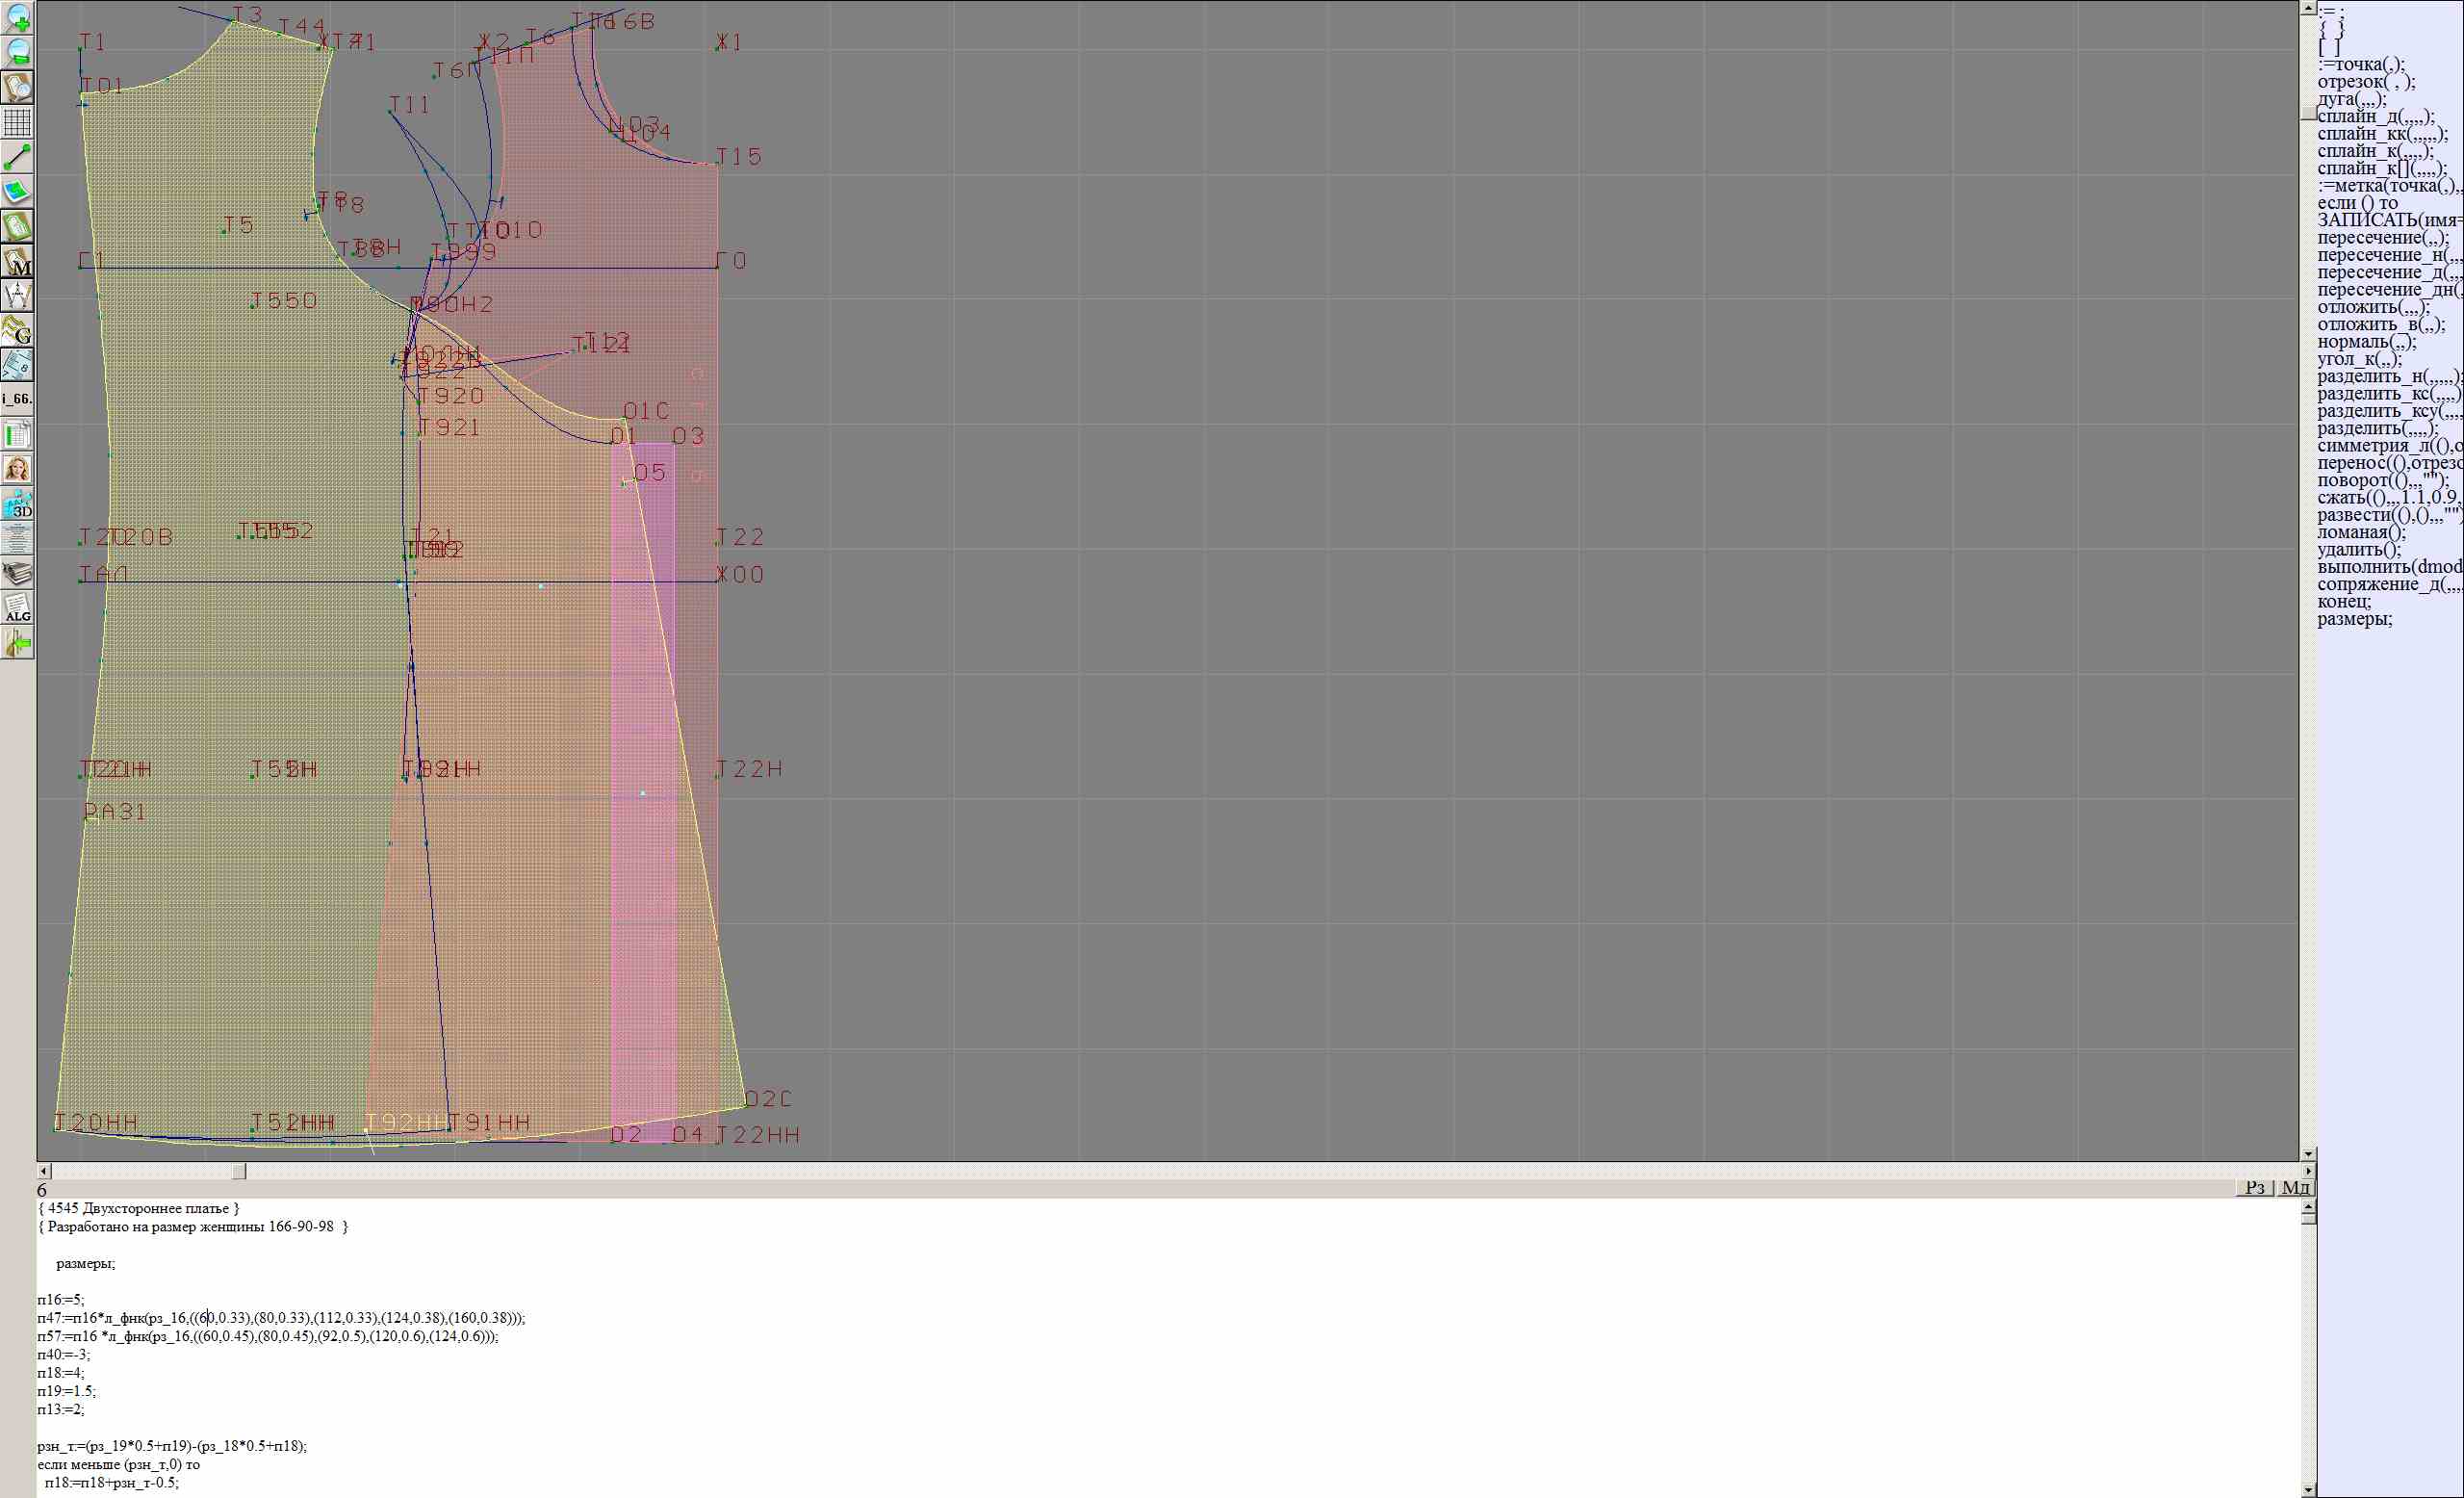
Task: Choose 'размеры;' entry in right operator panel
Action: point(2354,619)
